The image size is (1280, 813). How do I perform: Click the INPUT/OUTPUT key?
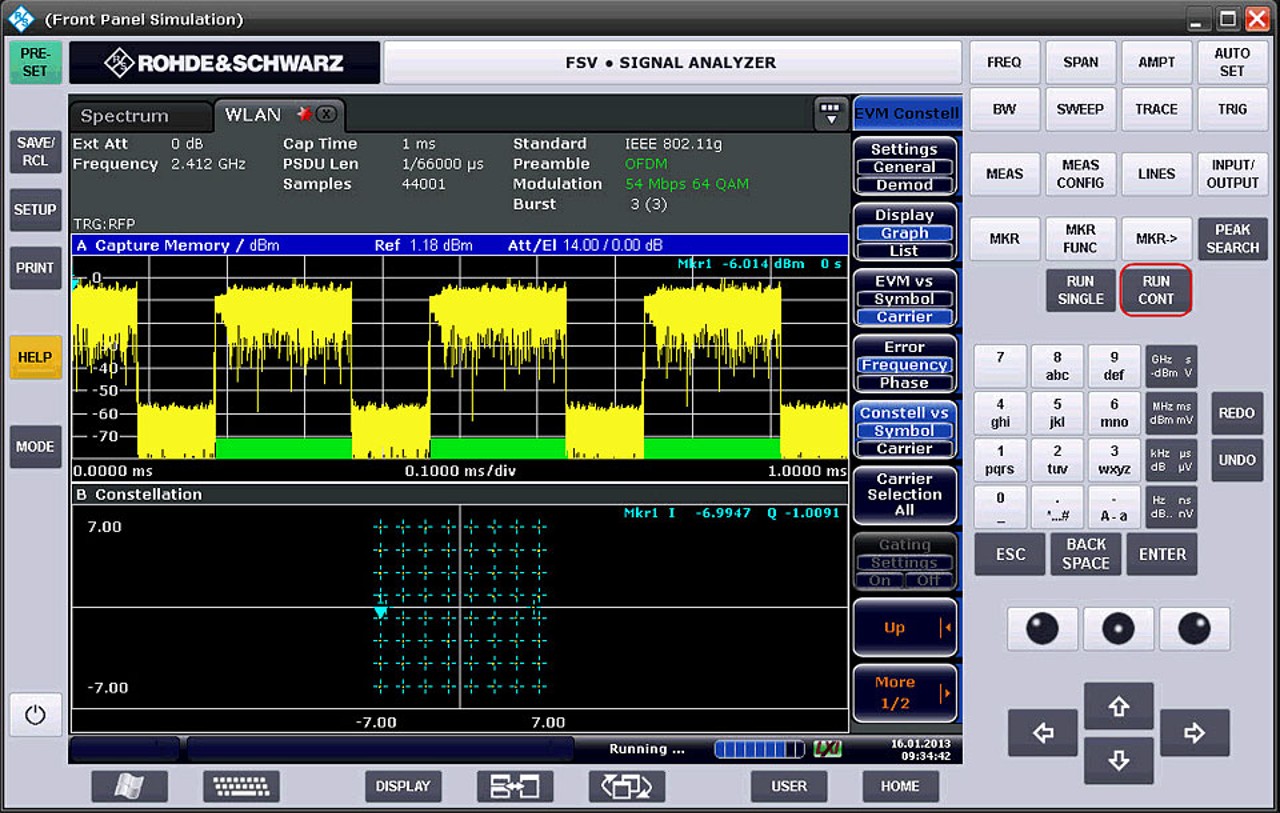click(x=1232, y=174)
